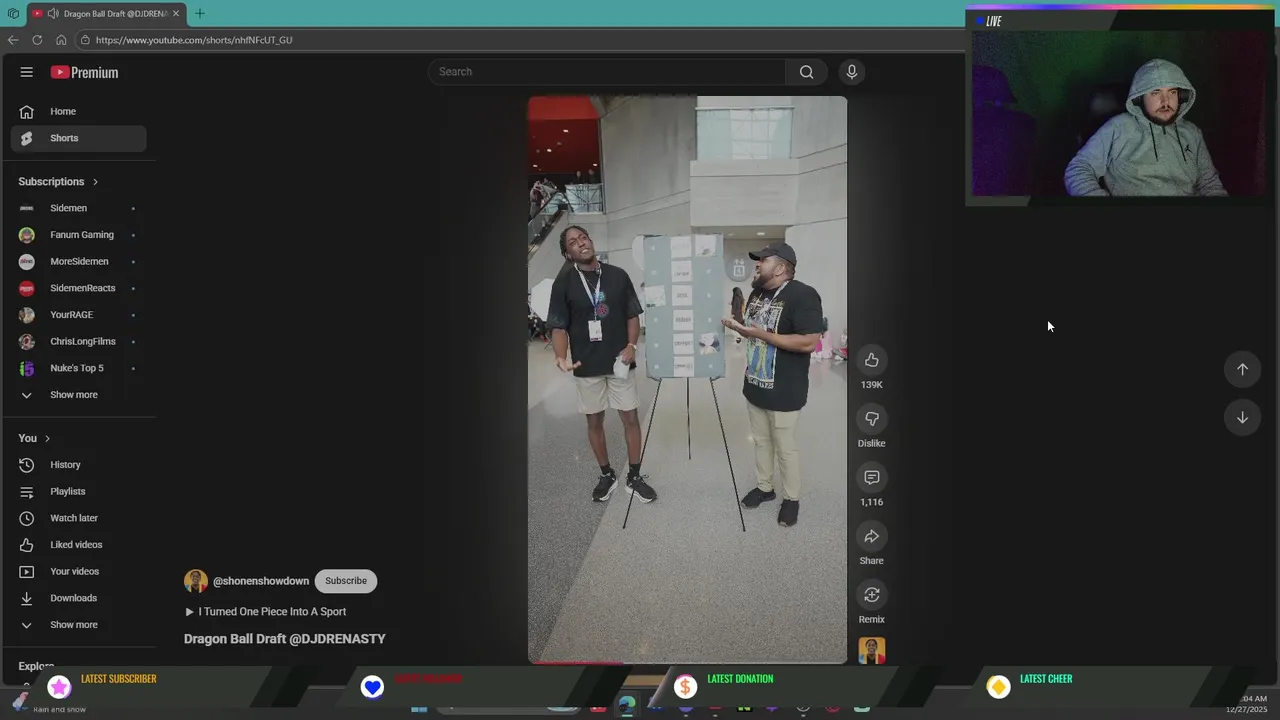Screen dimensions: 1280x720
Task: Subscribe to @shonenshowdown
Action: (x=346, y=581)
